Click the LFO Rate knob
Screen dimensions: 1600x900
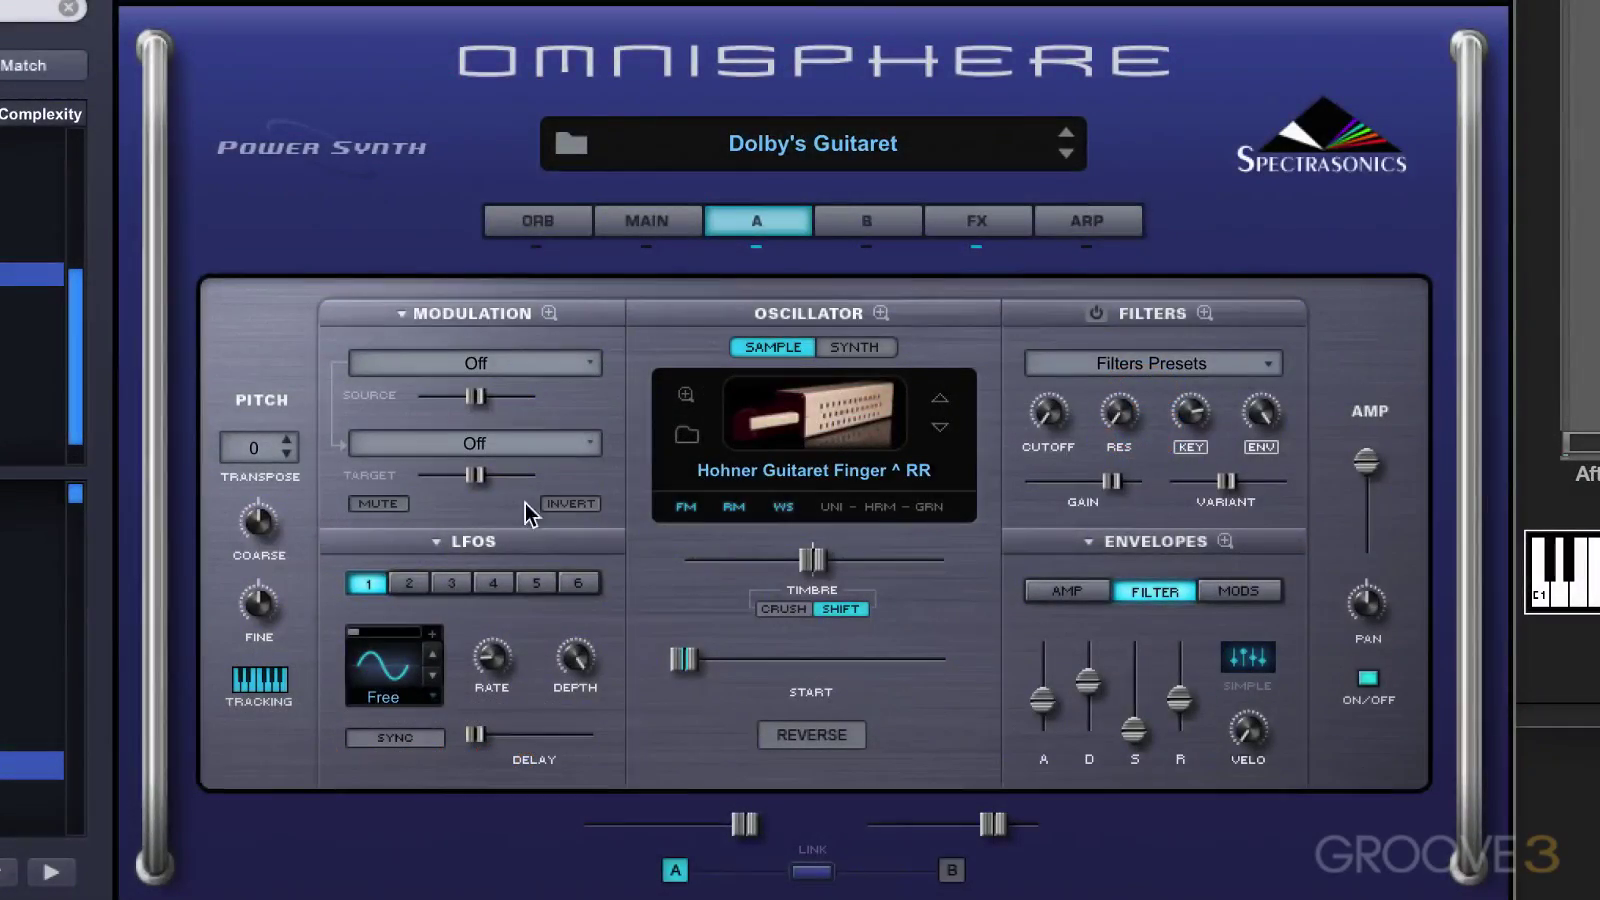[491, 657]
